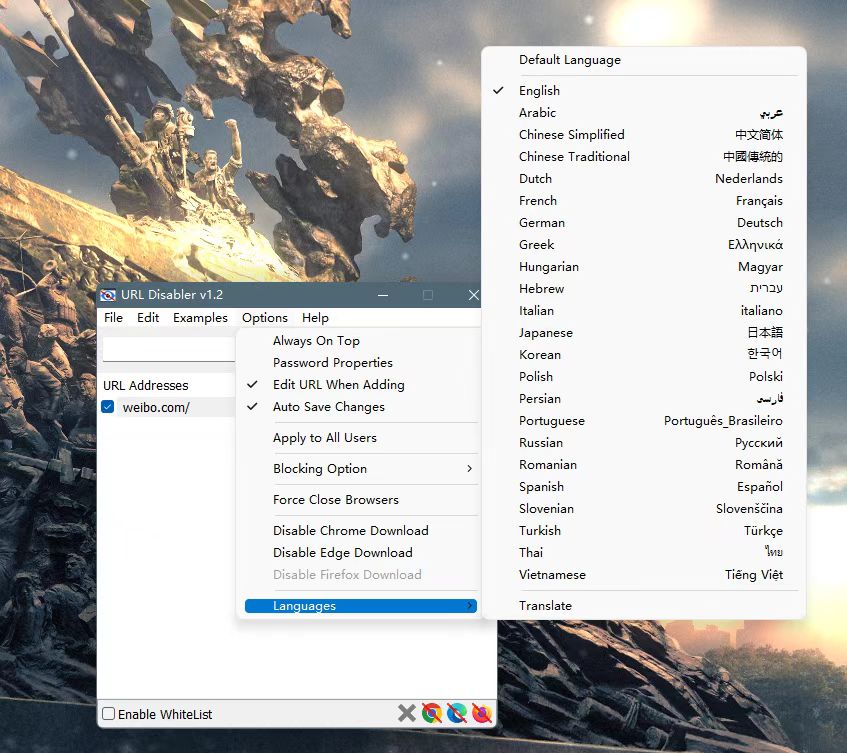Screen dimensions: 847x753
Task: Click the URL Disabler title bar app icon
Action: coord(108,295)
